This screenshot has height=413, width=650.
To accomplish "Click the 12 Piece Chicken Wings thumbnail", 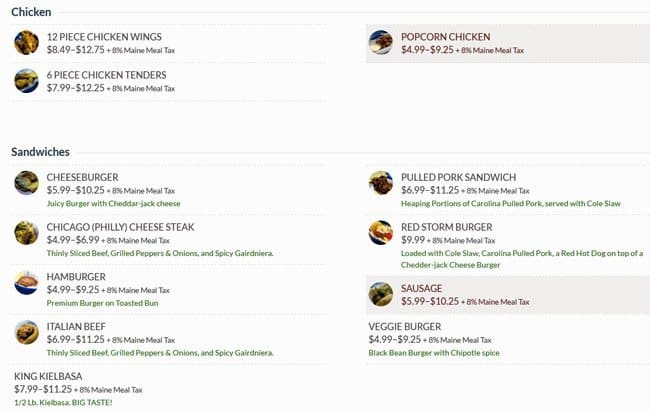I will coord(27,42).
